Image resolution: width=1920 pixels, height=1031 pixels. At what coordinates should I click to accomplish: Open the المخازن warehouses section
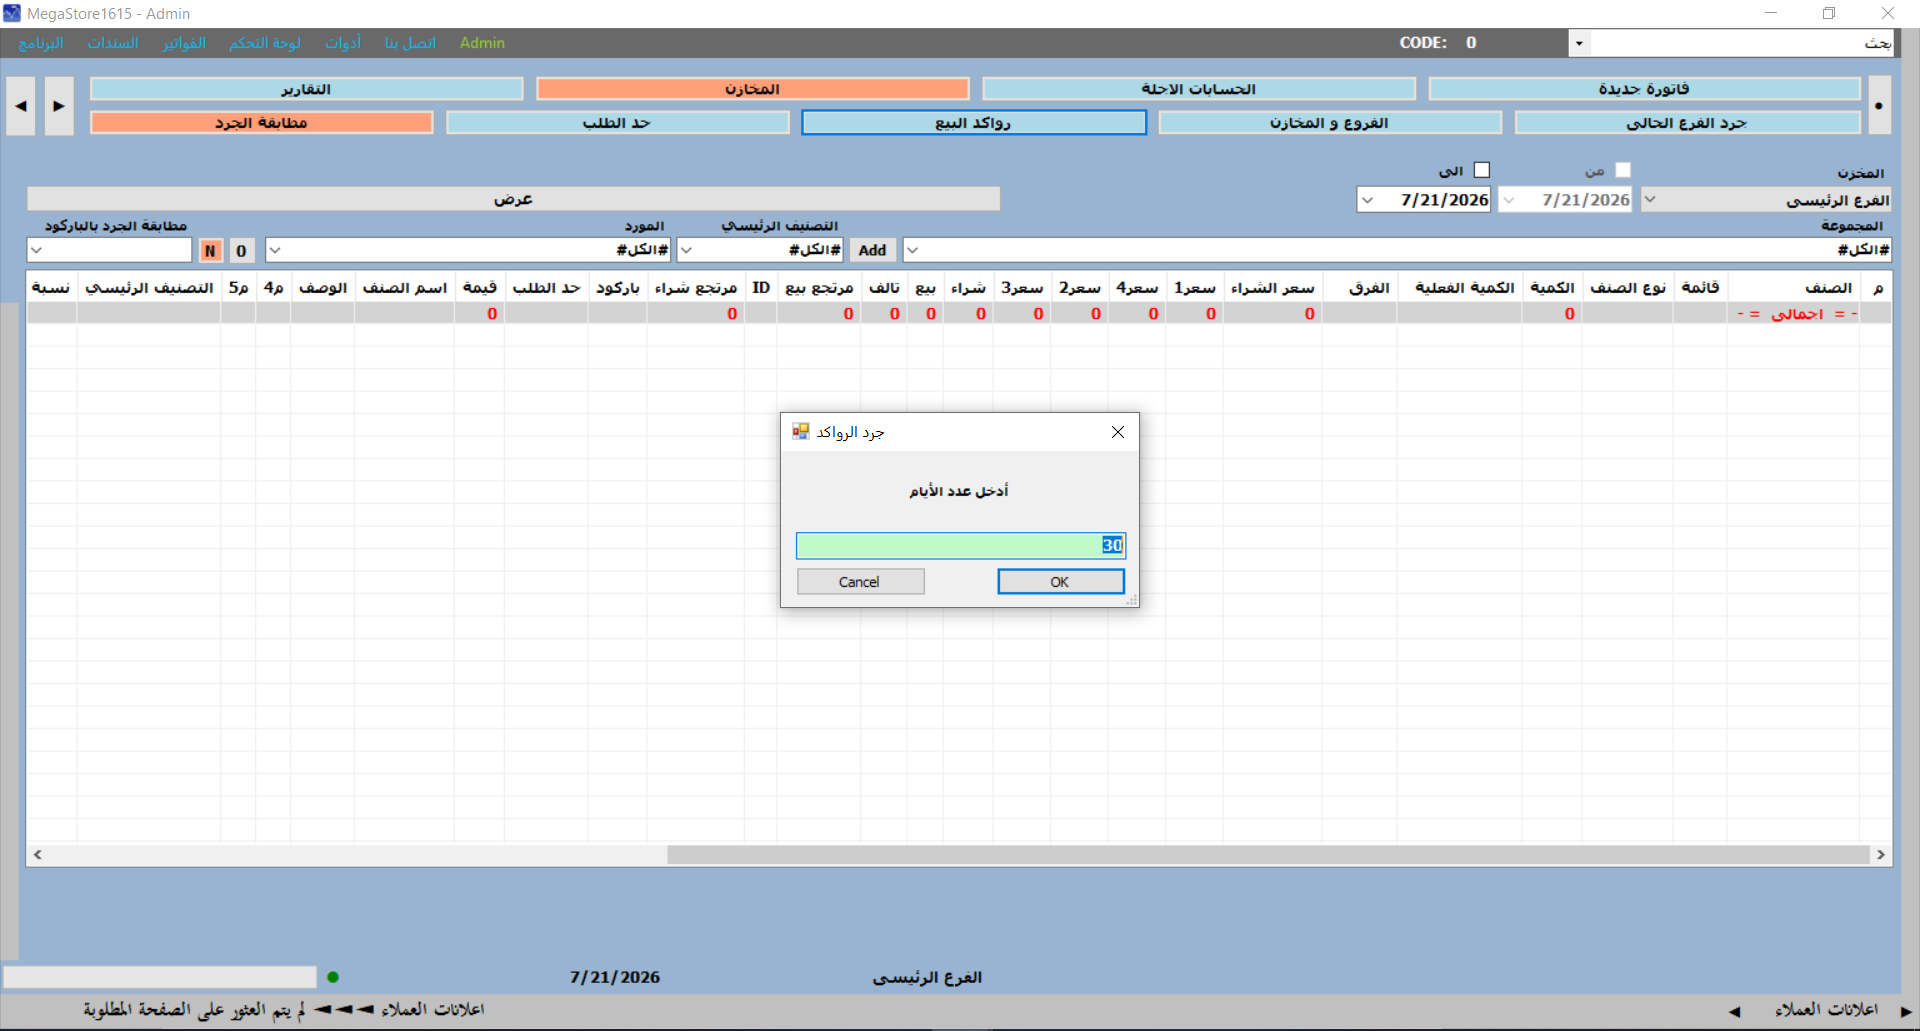[752, 89]
